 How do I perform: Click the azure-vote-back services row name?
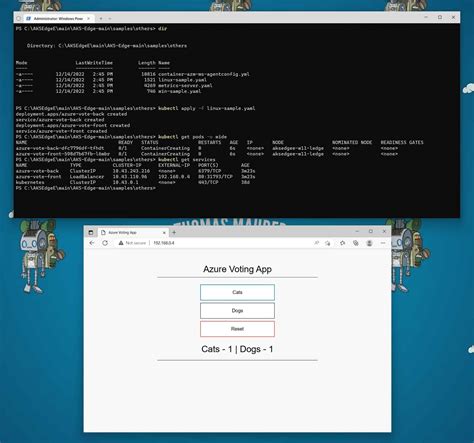click(37, 171)
